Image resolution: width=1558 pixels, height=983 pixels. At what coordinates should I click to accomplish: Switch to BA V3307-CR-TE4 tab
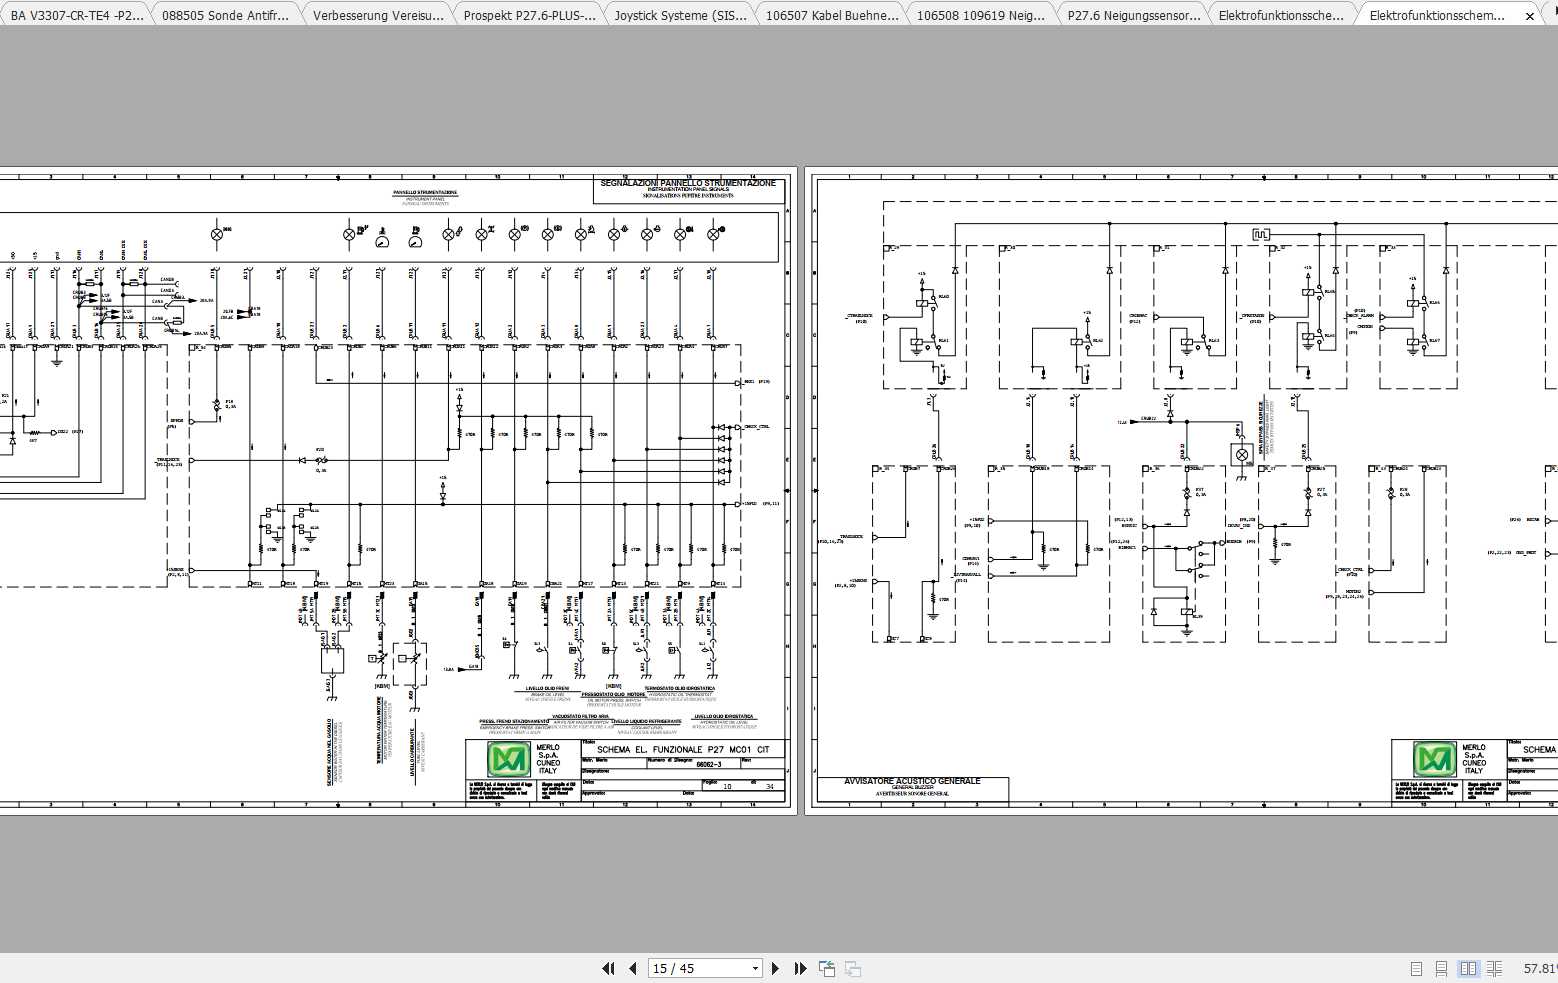coord(76,15)
